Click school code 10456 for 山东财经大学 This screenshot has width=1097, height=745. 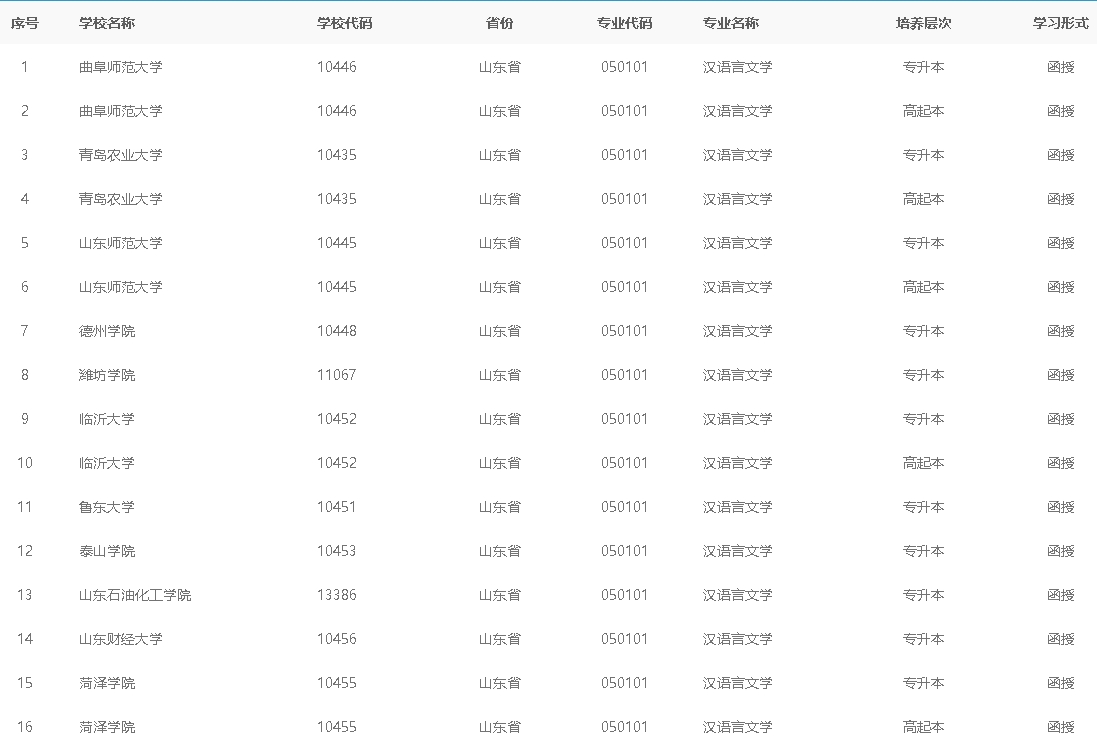point(337,639)
